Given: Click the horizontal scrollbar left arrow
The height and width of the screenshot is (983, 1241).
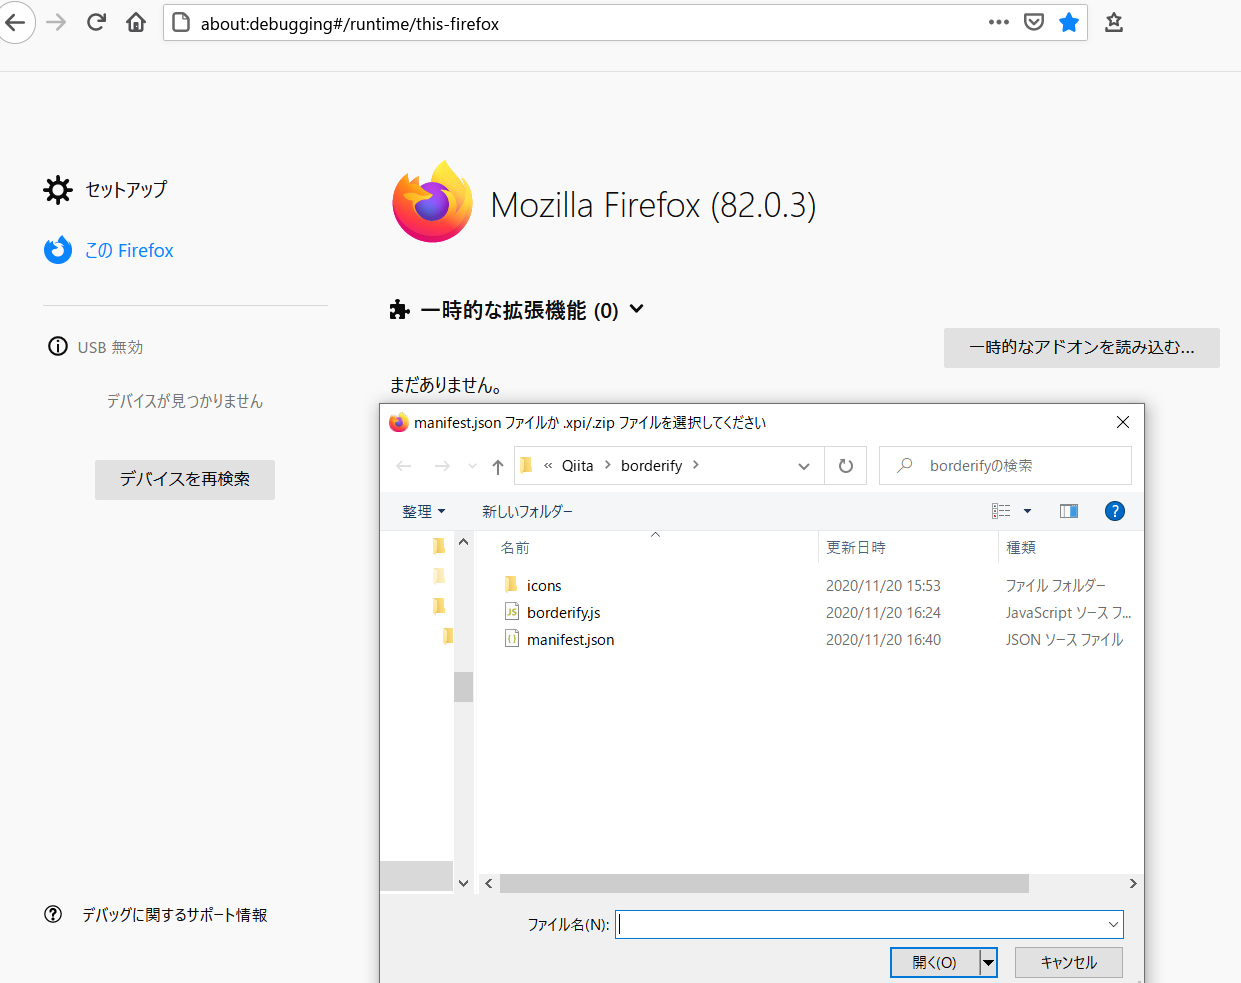Looking at the screenshot, I should point(488,884).
